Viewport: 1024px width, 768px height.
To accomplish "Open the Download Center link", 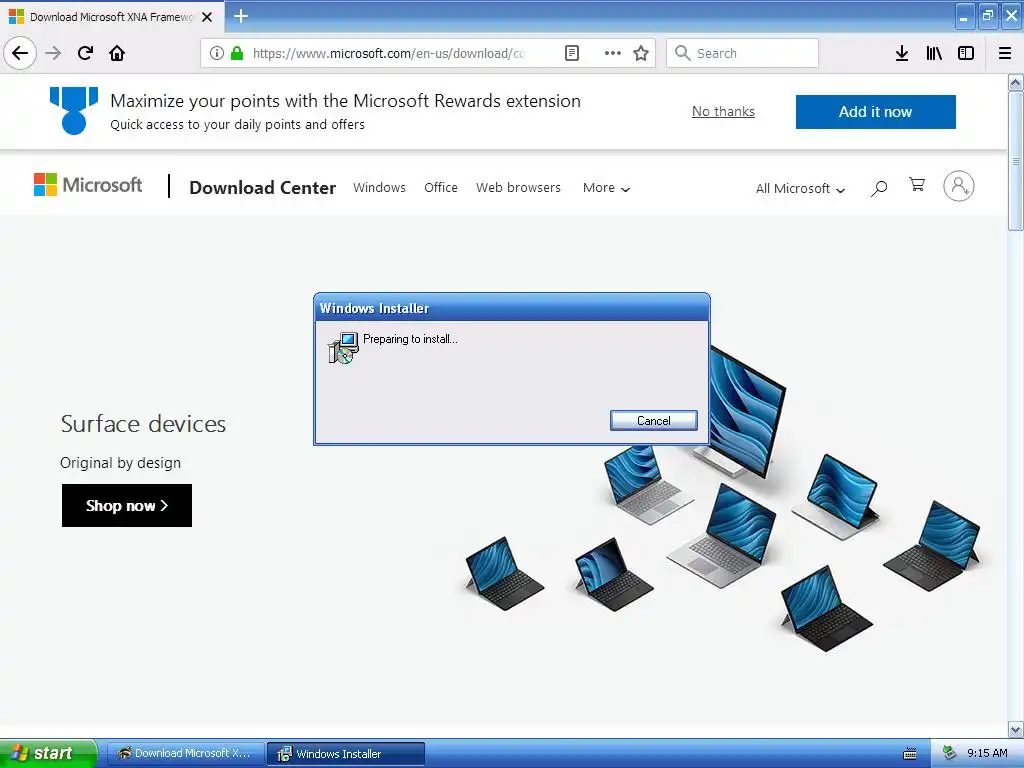I will [263, 187].
